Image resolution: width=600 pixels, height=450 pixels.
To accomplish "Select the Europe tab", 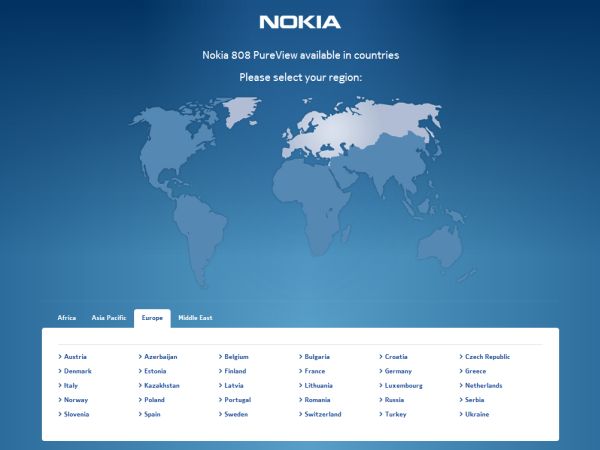I will coord(152,318).
